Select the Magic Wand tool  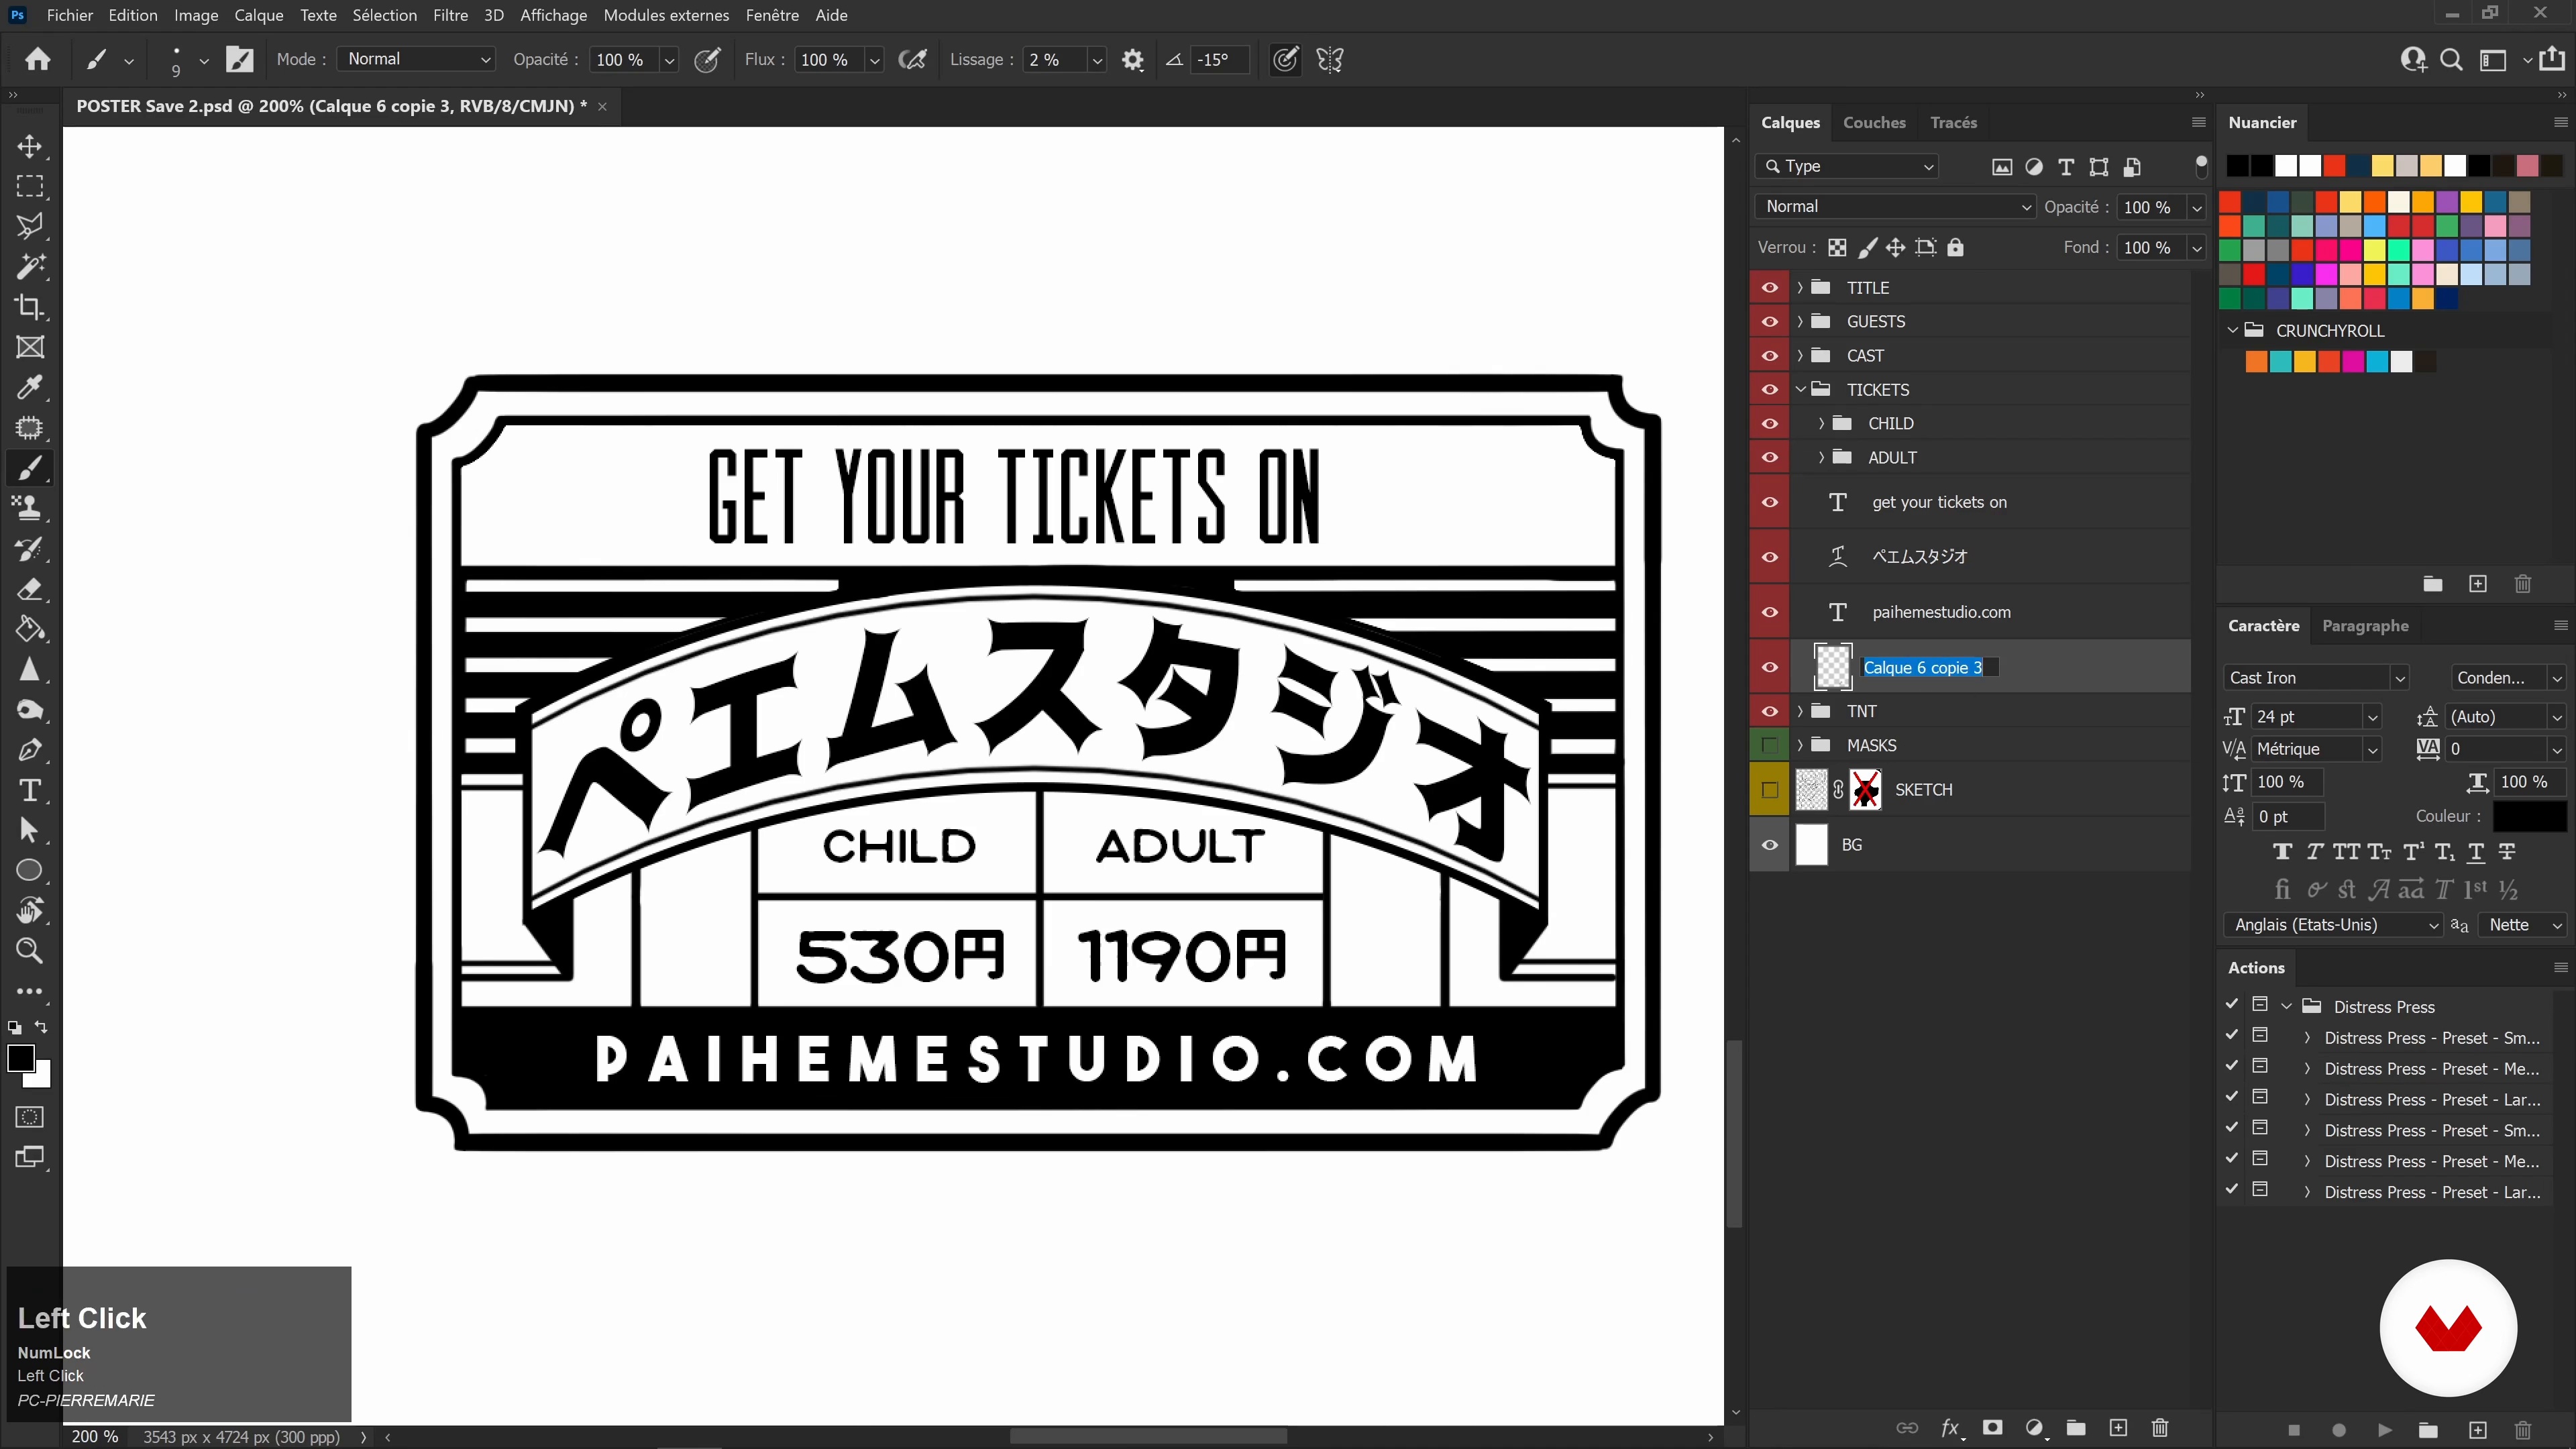click(30, 266)
